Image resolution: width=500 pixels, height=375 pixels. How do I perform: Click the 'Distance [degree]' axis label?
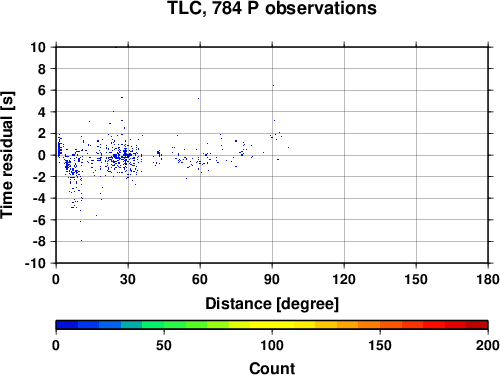(272, 304)
